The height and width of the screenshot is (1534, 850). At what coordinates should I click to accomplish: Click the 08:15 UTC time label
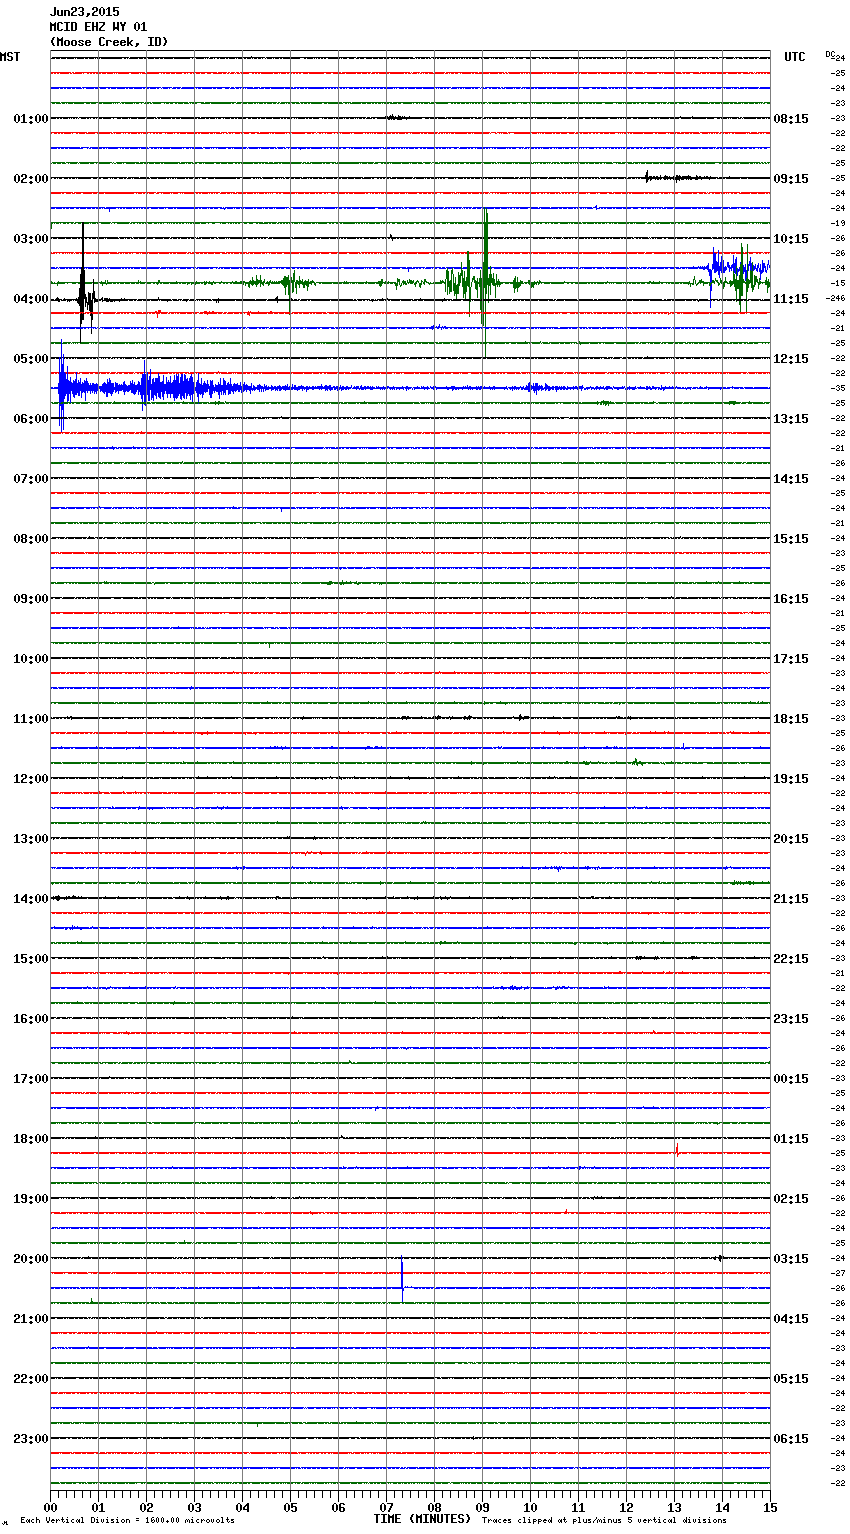click(x=791, y=119)
